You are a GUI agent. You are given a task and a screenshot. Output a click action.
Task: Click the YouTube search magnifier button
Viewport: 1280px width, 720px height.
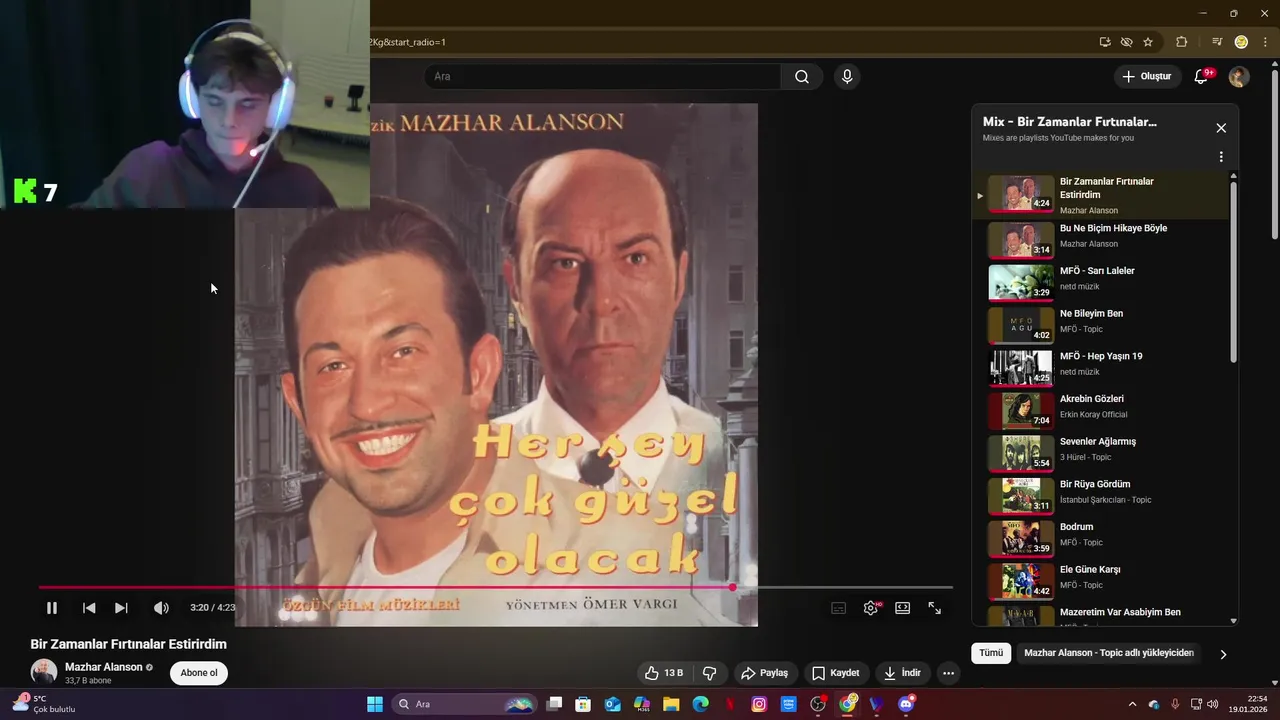pyautogui.click(x=802, y=77)
